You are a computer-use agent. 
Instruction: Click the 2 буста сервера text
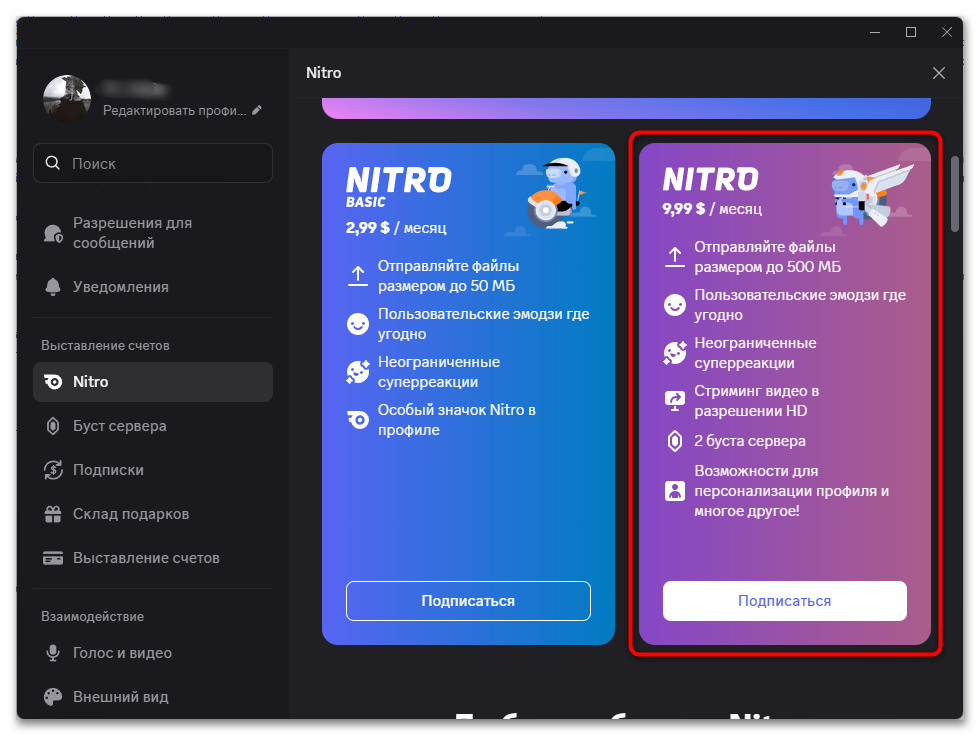[750, 441]
